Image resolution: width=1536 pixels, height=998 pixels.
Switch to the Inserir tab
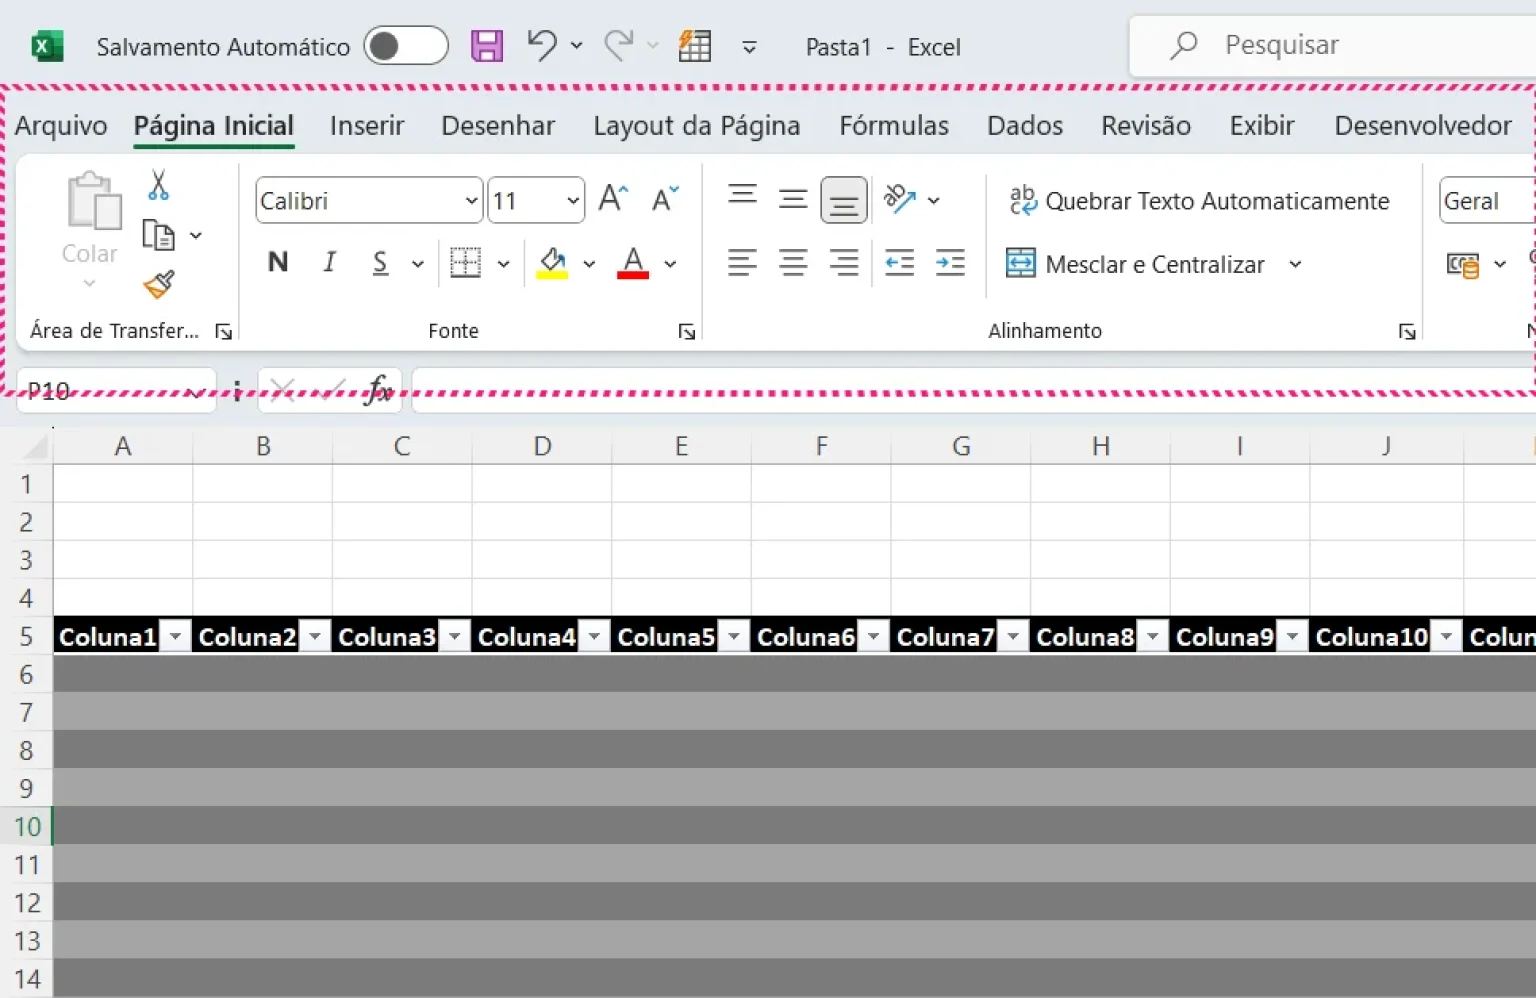point(367,125)
